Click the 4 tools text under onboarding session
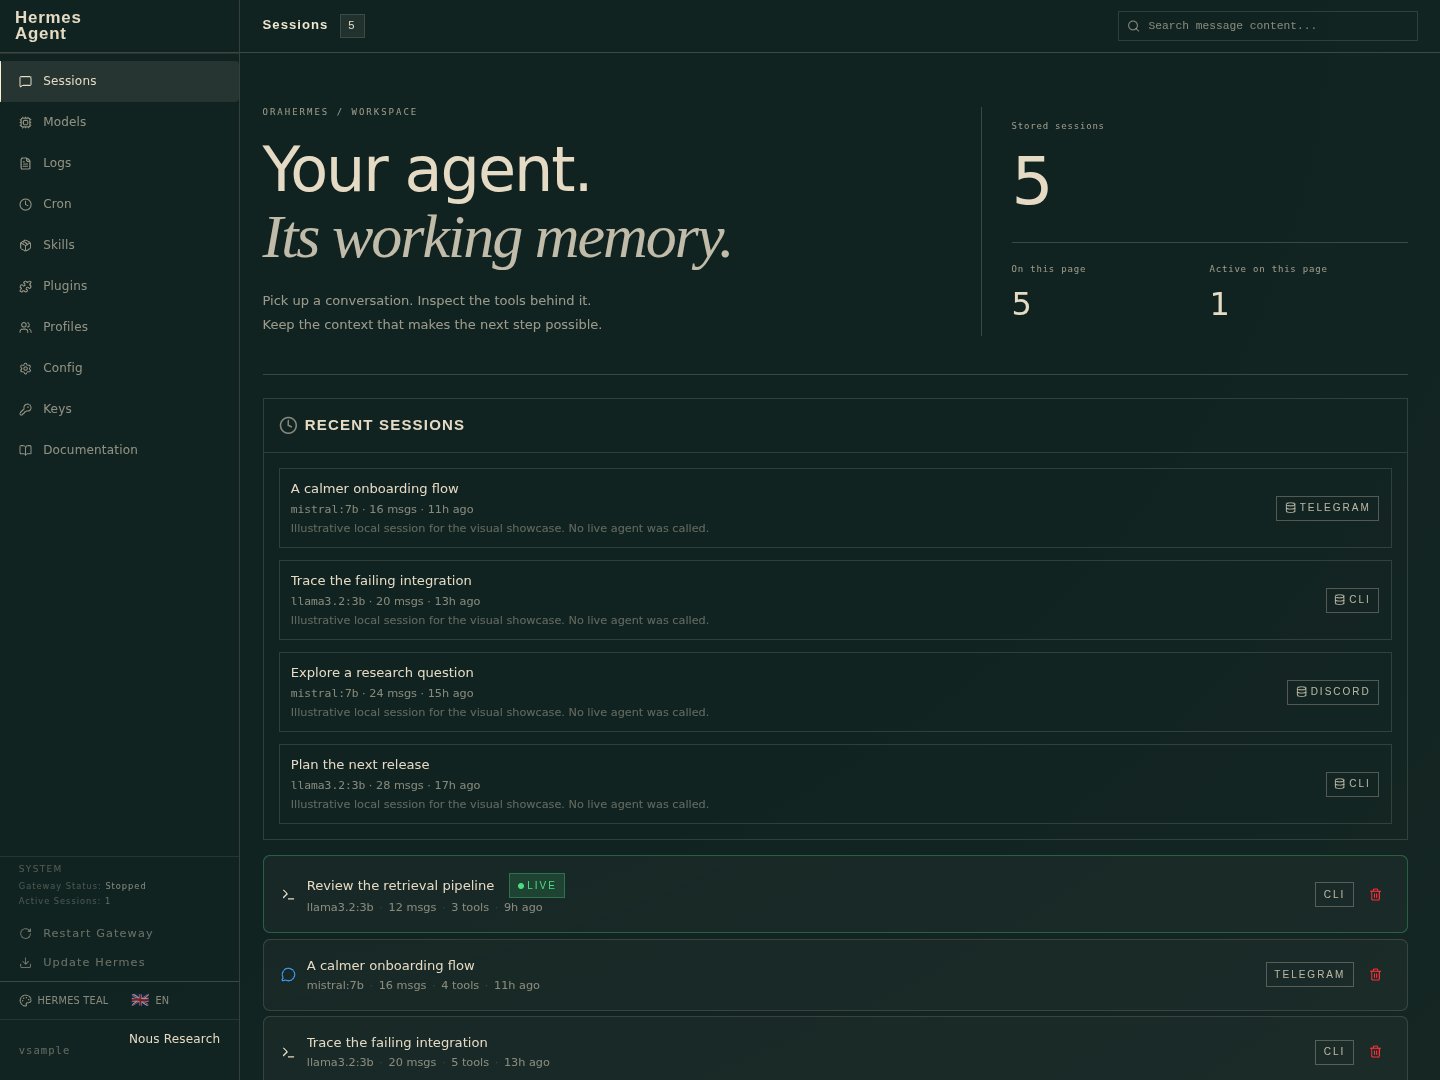 coord(460,986)
